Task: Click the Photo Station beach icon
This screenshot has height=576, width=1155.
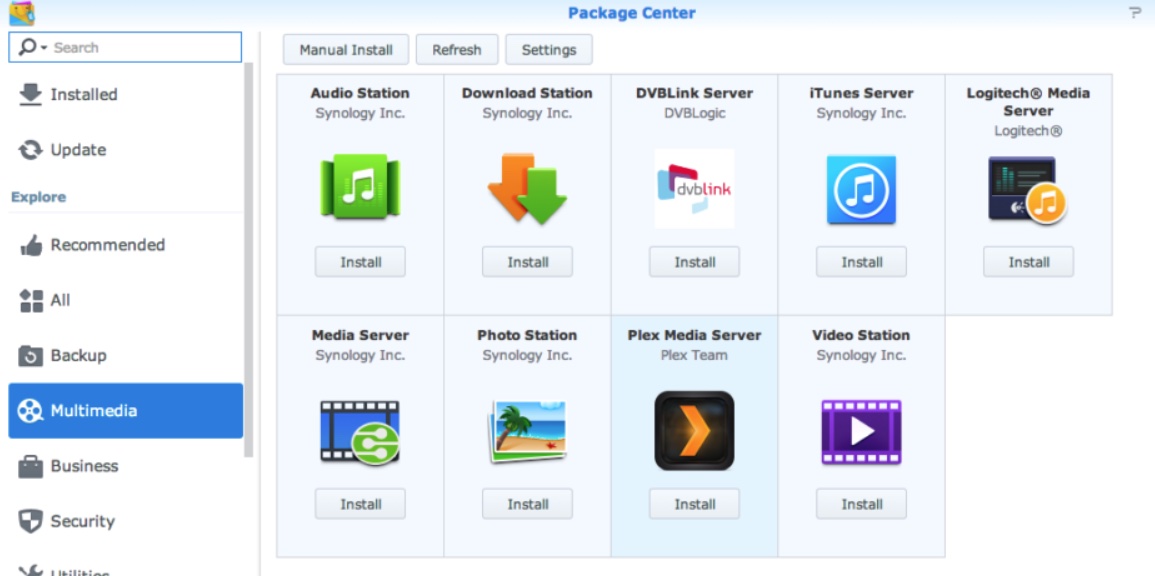Action: pyautogui.click(x=527, y=432)
